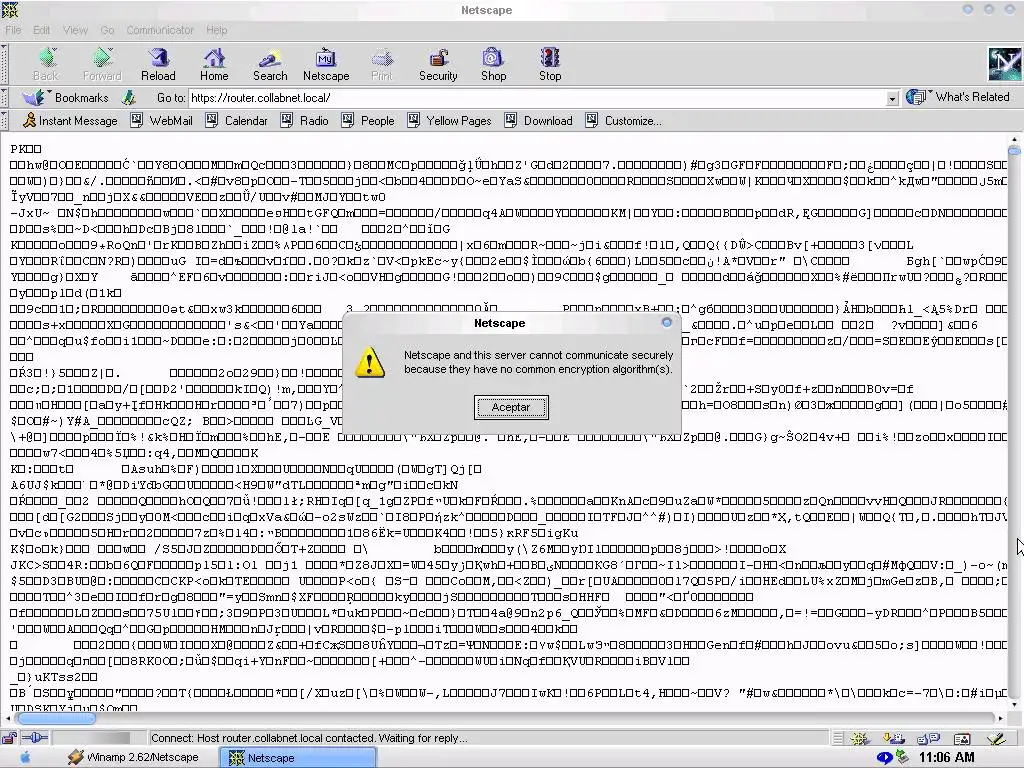
Task: Click the horizontal scrollbar left arrow
Action: 7,718
